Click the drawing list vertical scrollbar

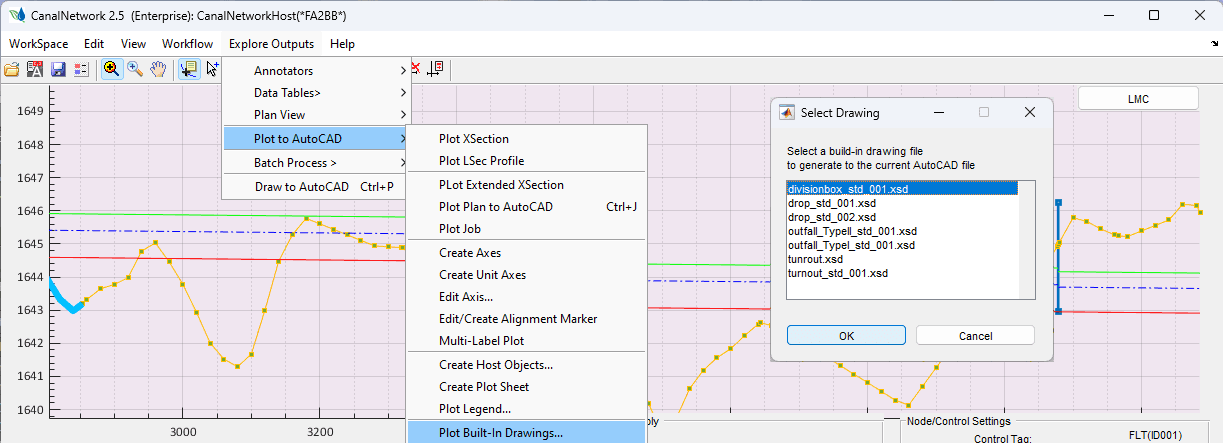click(1026, 239)
